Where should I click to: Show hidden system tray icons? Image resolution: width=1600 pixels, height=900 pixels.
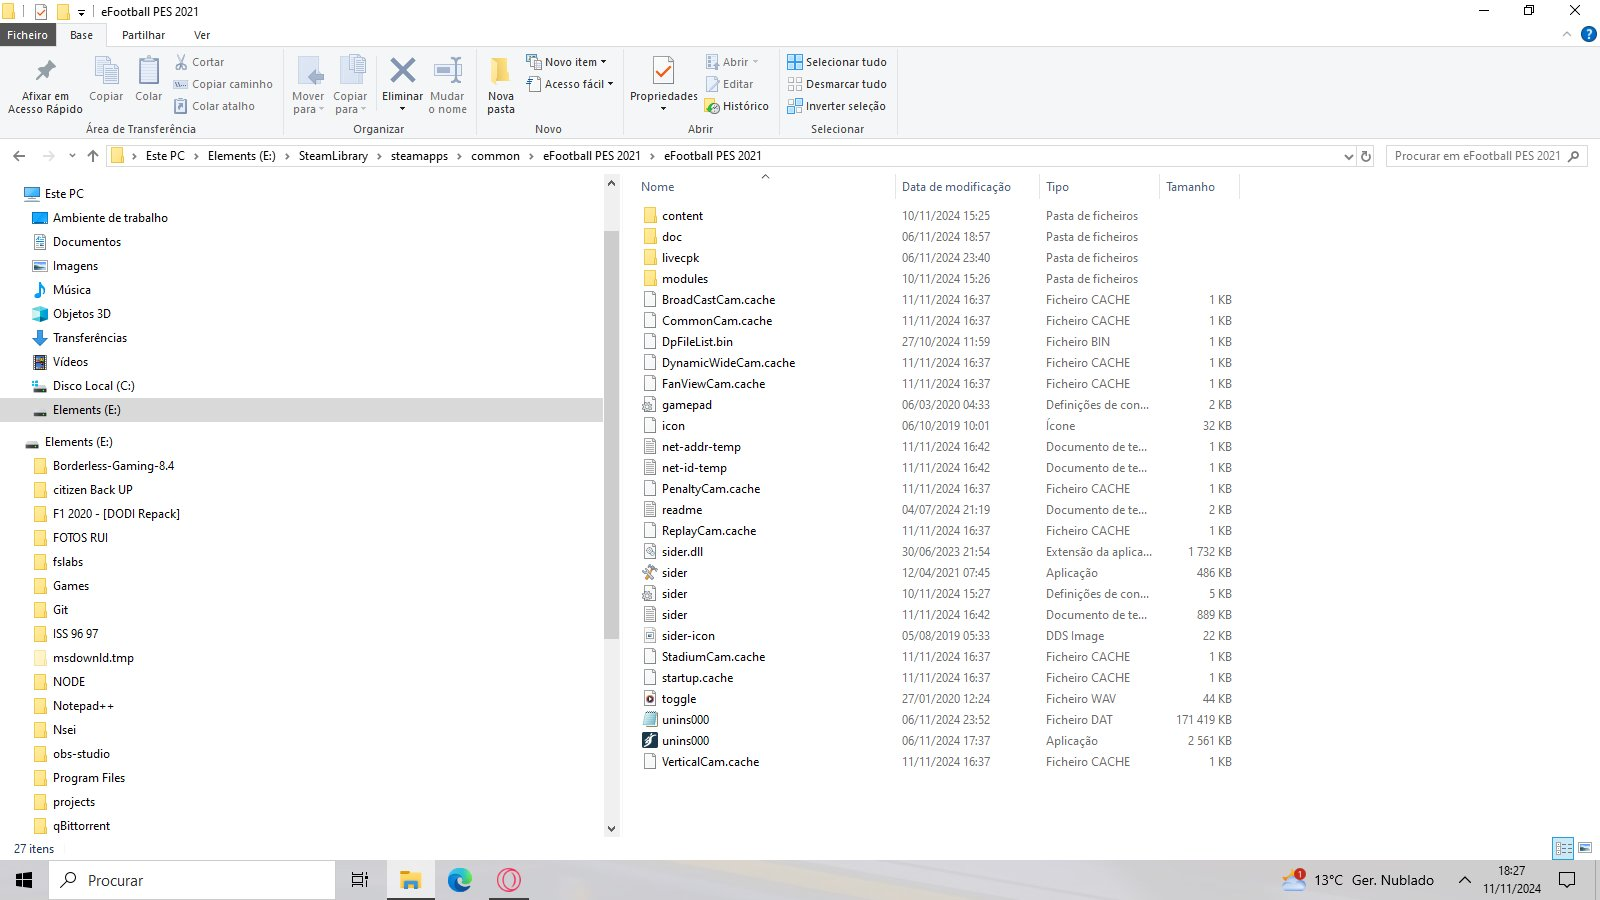[1465, 880]
